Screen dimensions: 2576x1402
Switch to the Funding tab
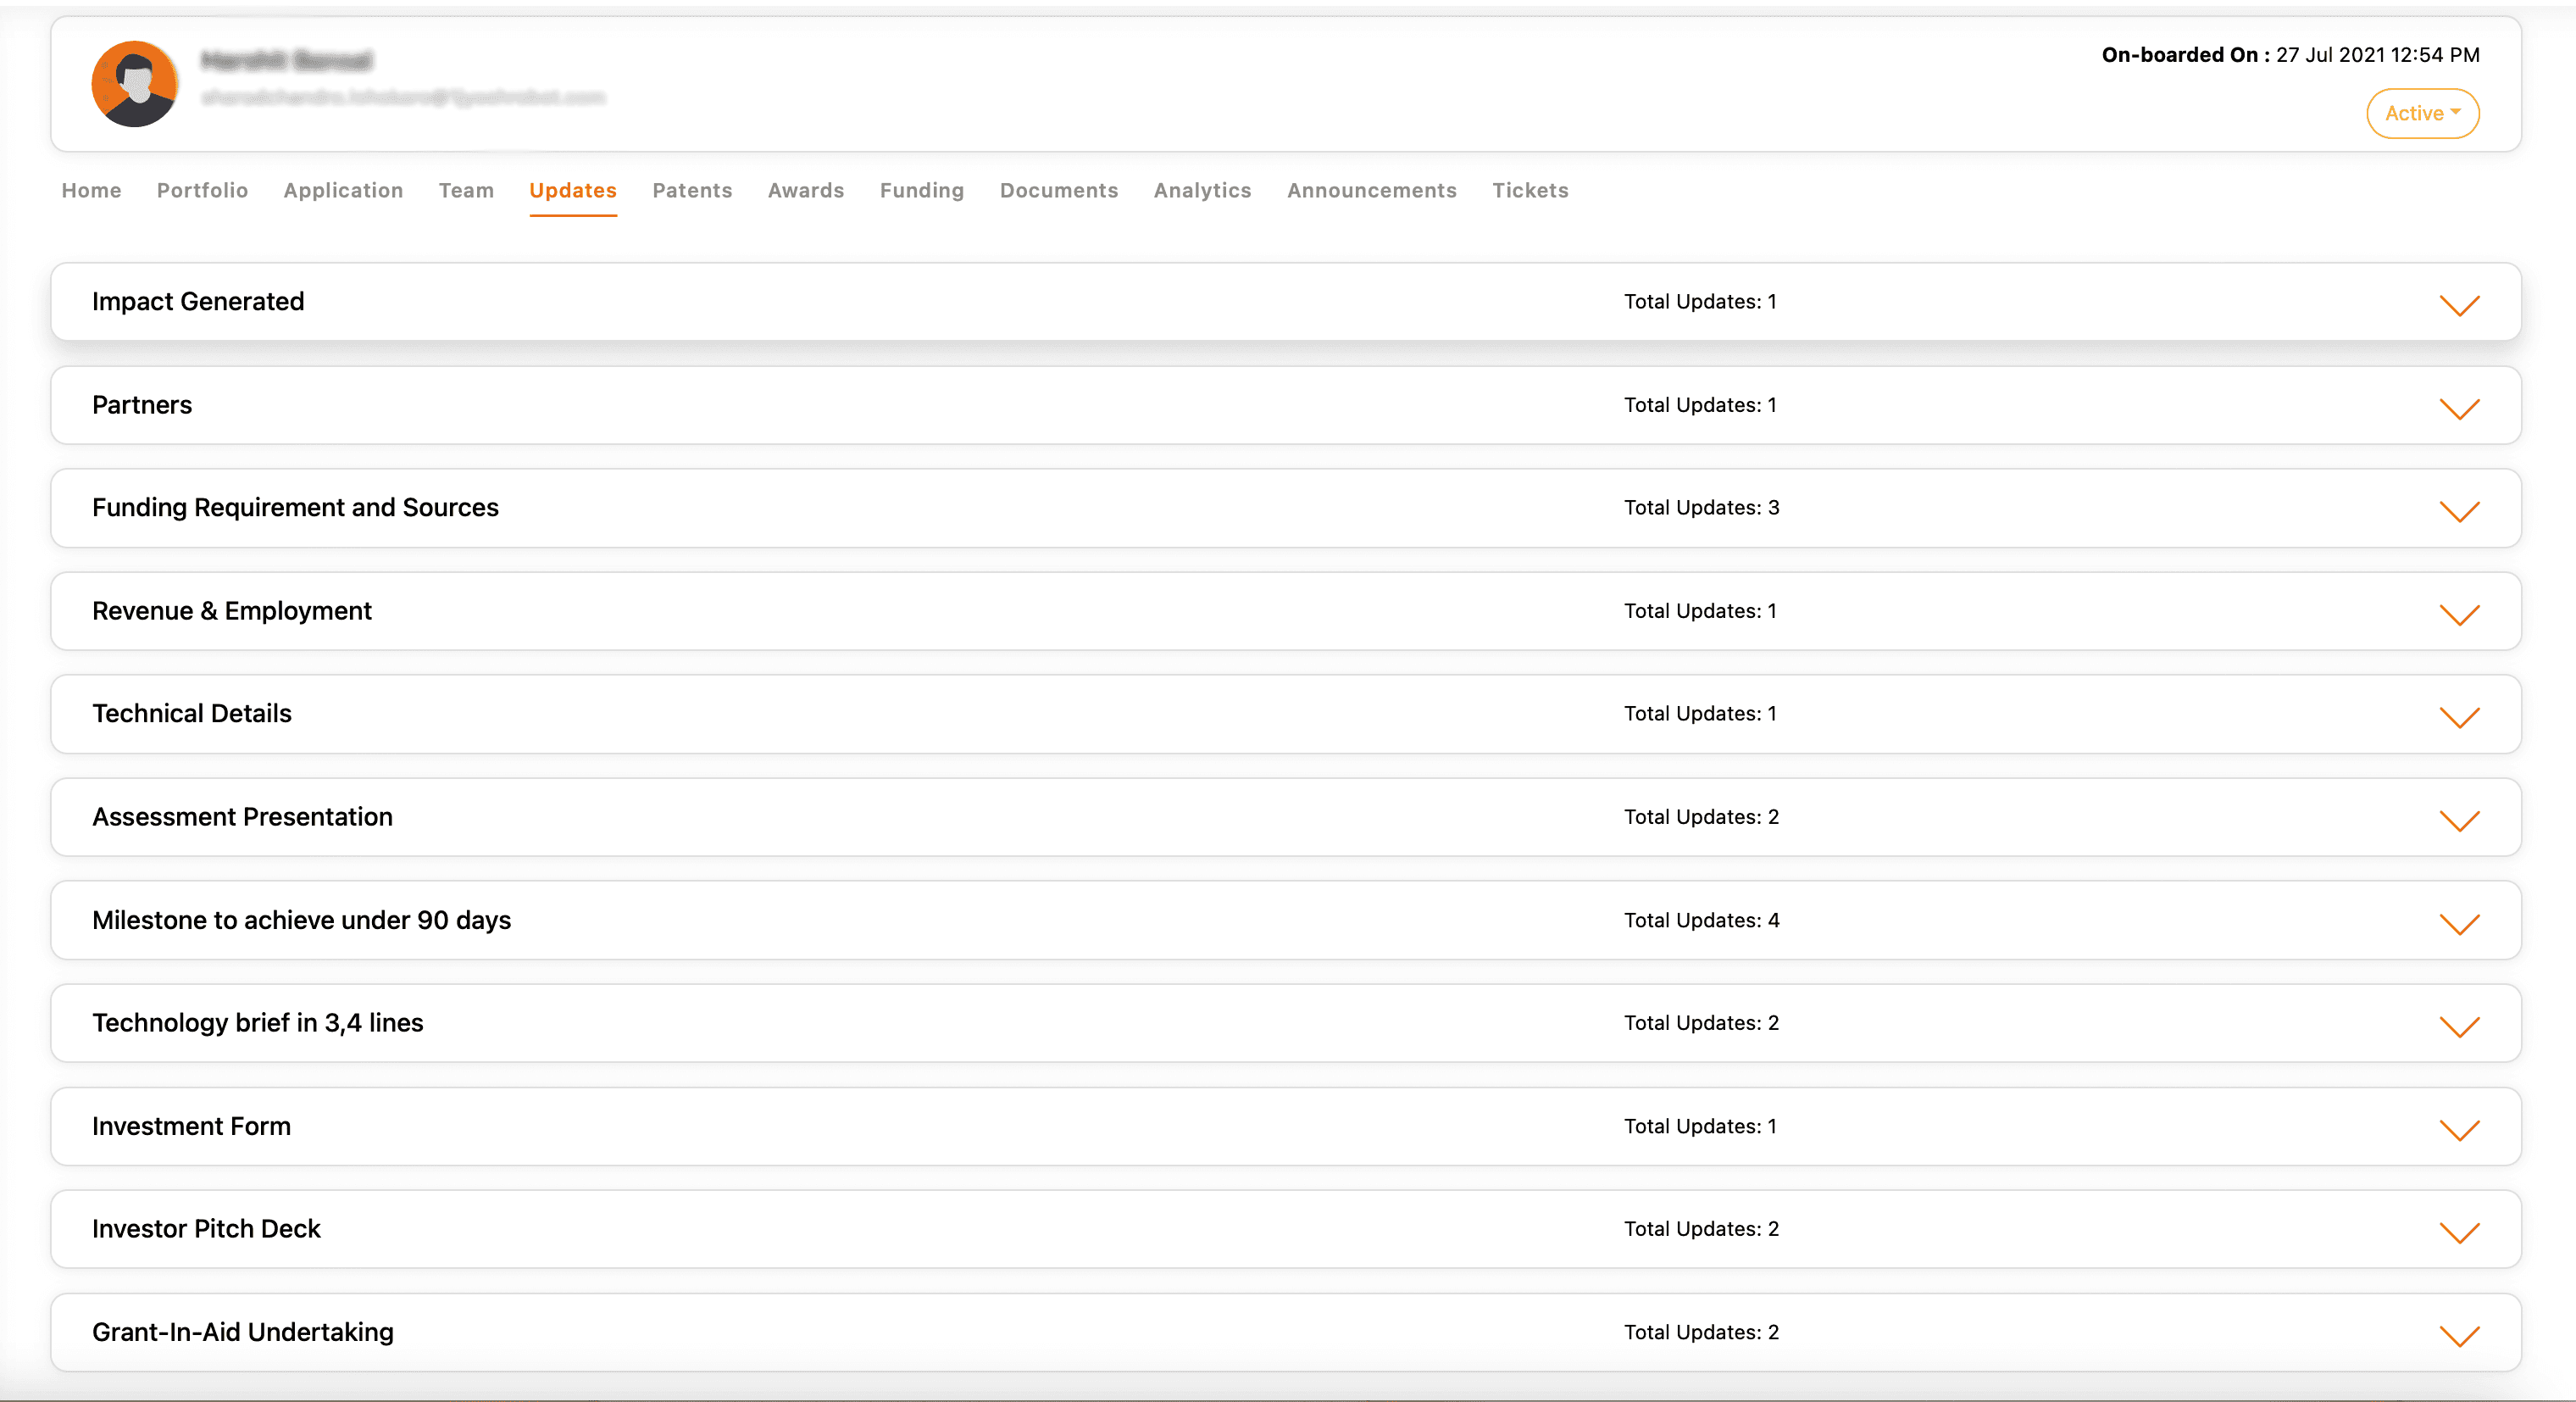tap(921, 190)
